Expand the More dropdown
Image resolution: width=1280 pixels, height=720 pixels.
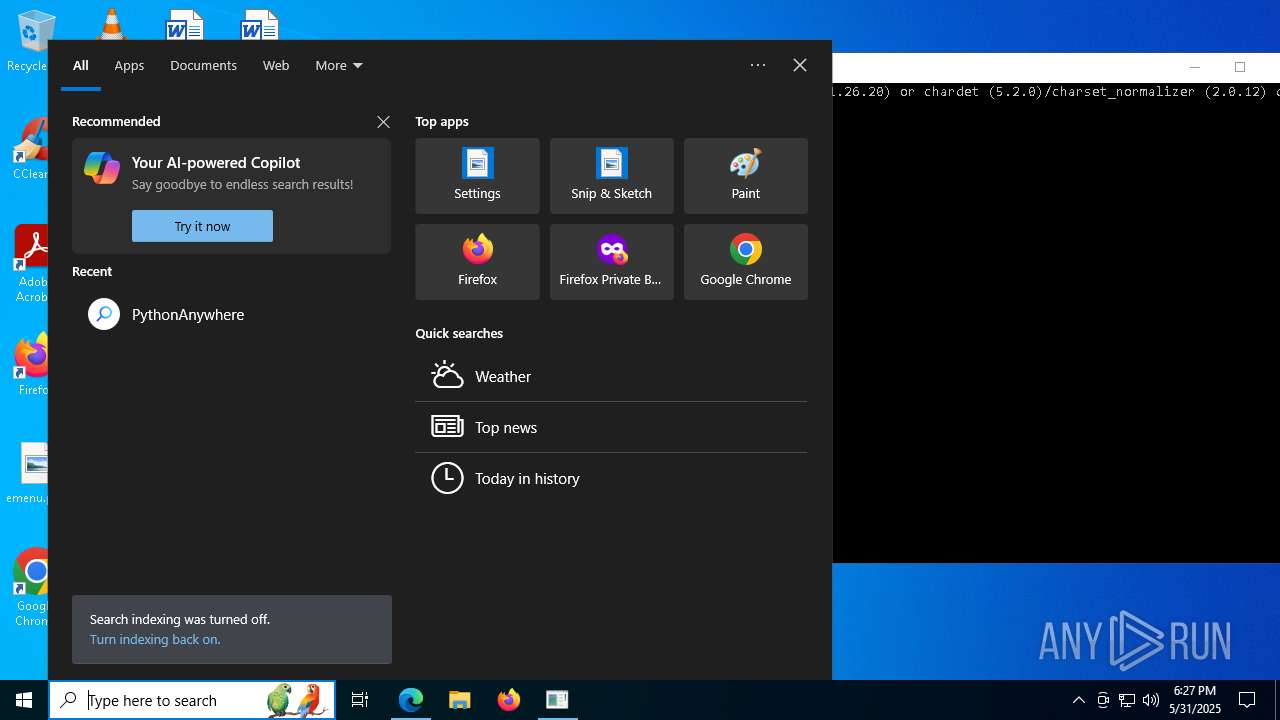coord(339,66)
